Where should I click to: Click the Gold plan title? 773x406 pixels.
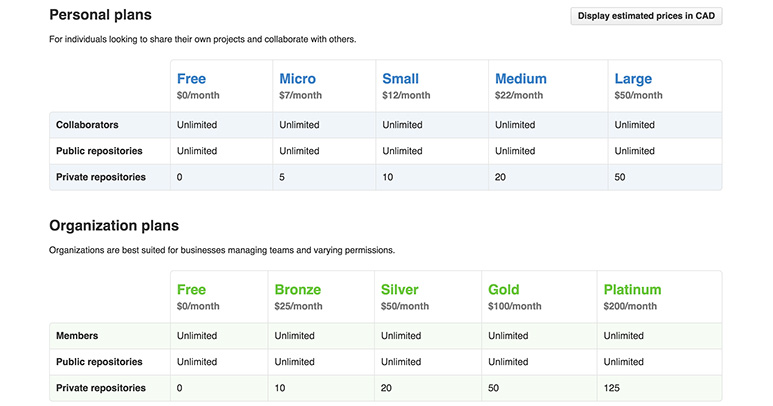(504, 290)
